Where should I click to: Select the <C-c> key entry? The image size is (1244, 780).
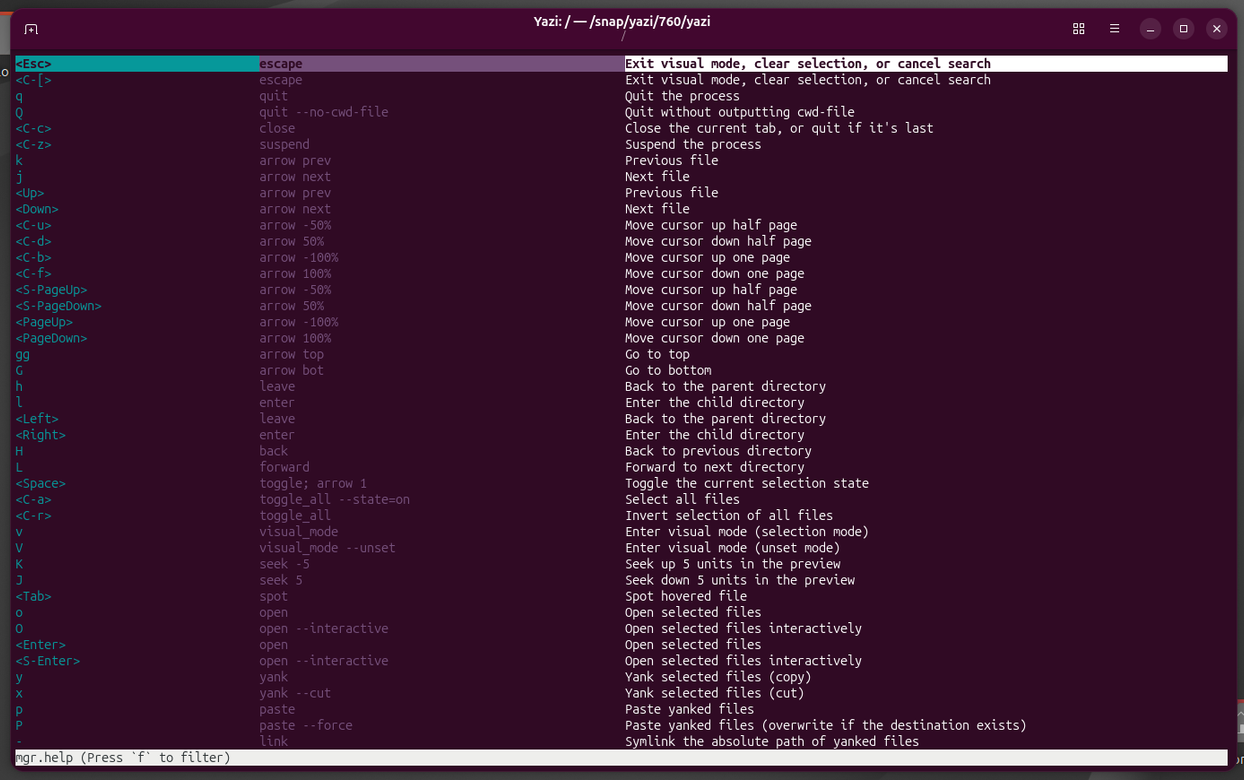34,128
